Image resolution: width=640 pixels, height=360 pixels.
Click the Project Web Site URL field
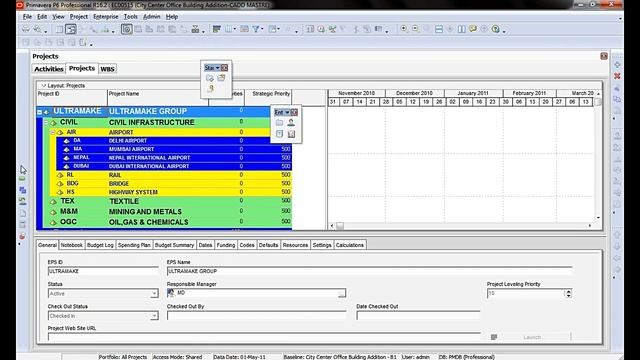[264, 337]
